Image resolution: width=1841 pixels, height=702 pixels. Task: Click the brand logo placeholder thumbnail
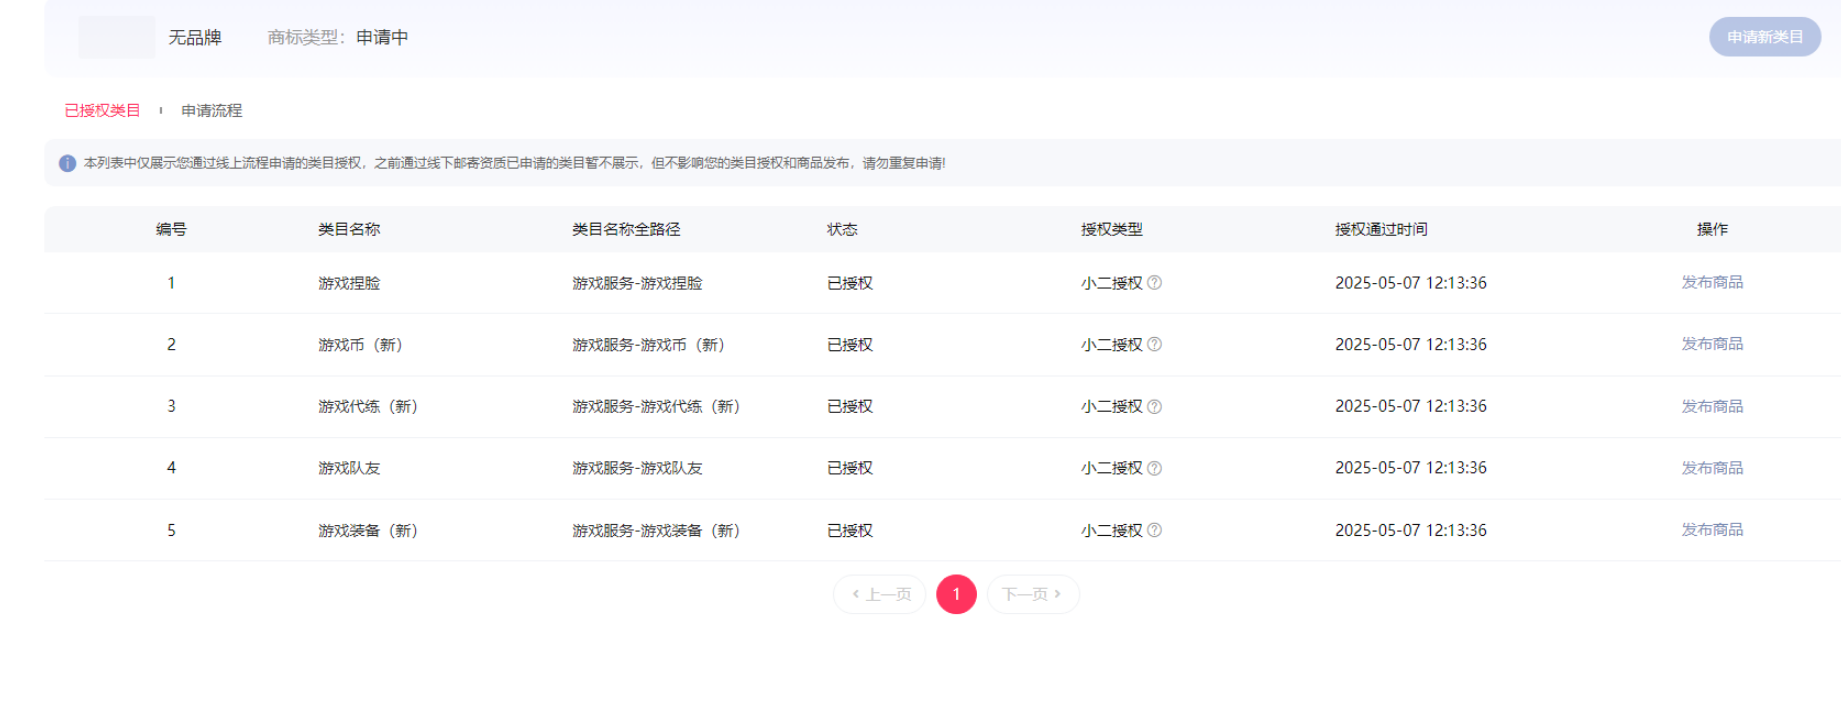(117, 37)
